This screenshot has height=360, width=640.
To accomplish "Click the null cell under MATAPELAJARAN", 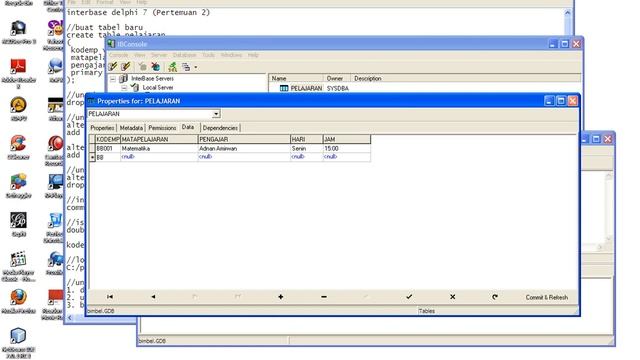I will pyautogui.click(x=159, y=157).
